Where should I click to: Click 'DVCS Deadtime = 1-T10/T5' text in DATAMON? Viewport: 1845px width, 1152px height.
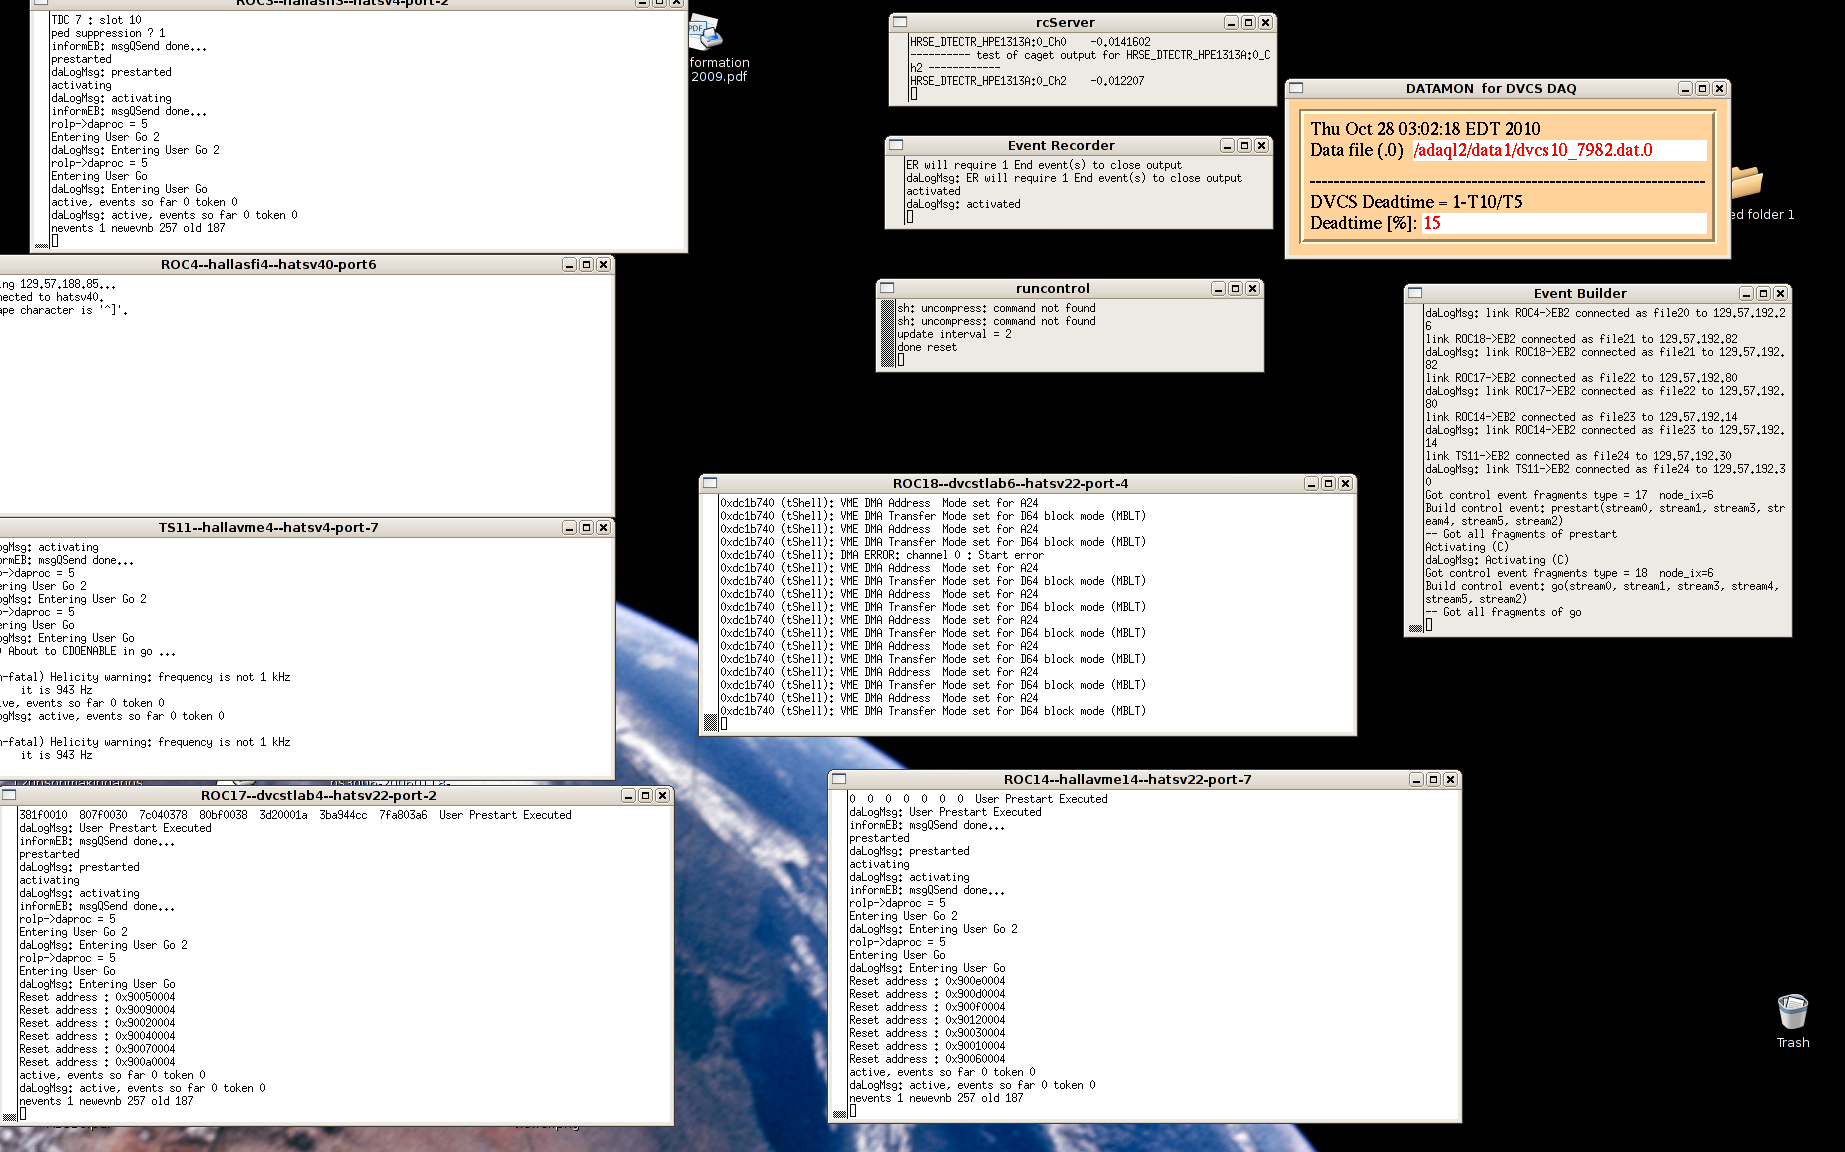coord(1416,202)
